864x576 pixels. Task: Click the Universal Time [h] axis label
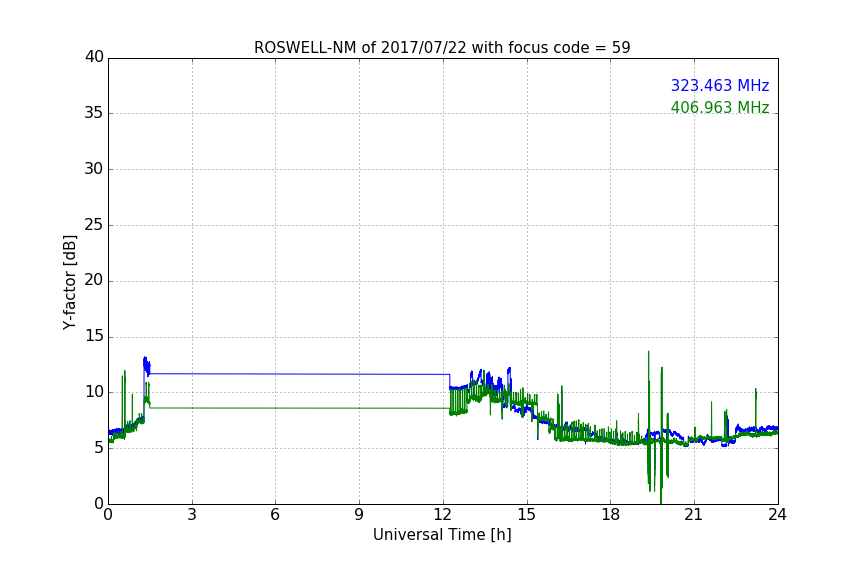pos(442,535)
